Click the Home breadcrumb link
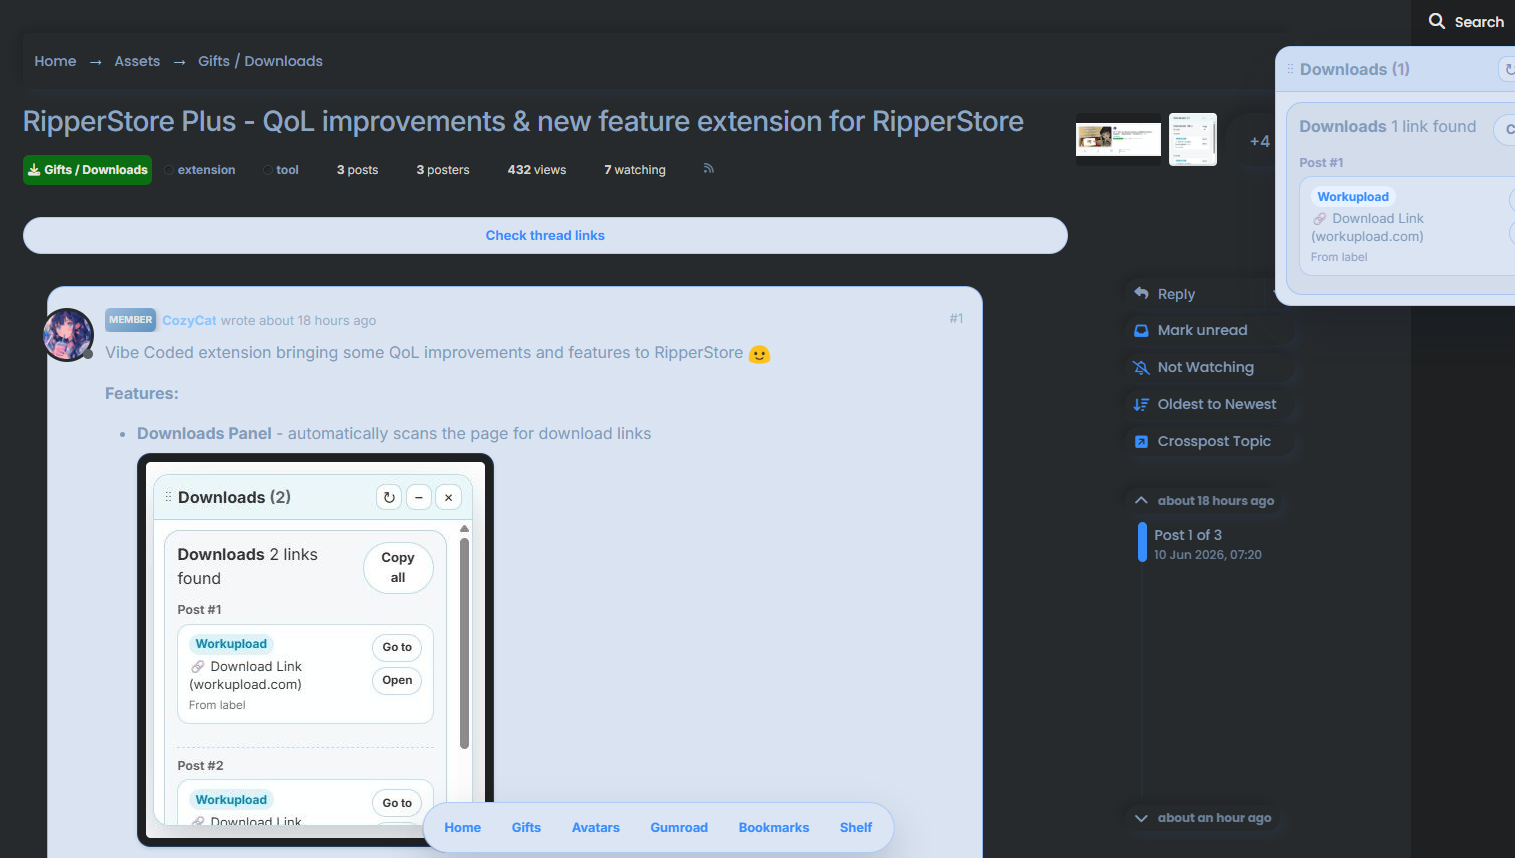The height and width of the screenshot is (858, 1515). point(55,61)
